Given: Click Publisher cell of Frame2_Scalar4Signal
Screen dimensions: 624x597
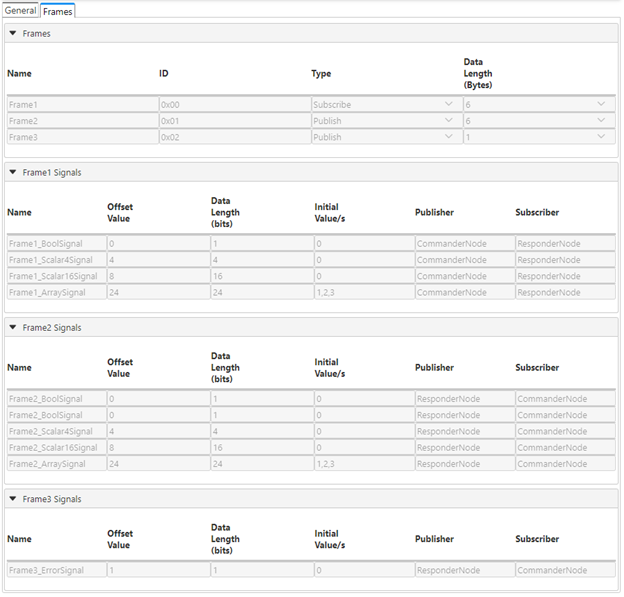Looking at the screenshot, I should coord(465,431).
